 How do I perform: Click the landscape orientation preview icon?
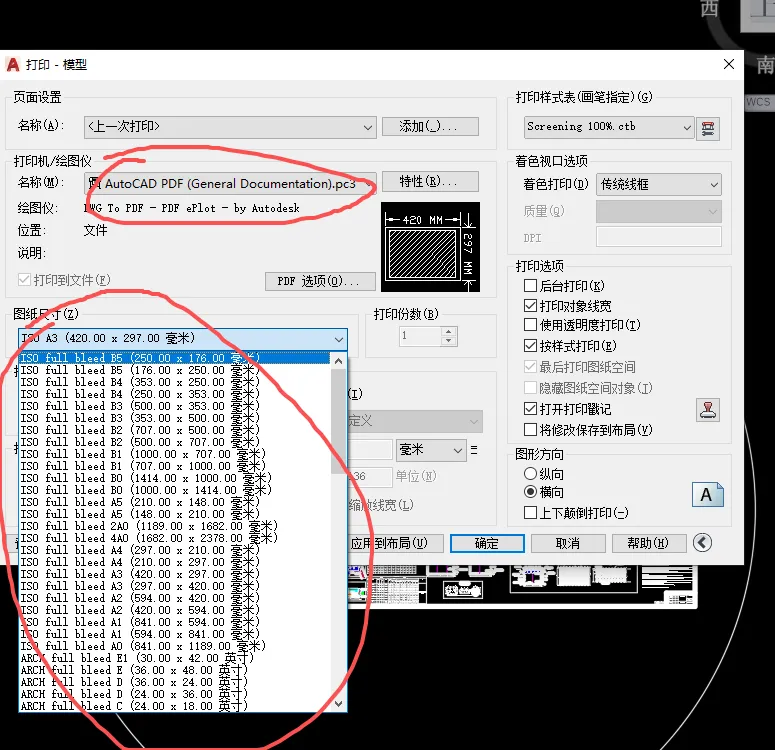click(708, 494)
